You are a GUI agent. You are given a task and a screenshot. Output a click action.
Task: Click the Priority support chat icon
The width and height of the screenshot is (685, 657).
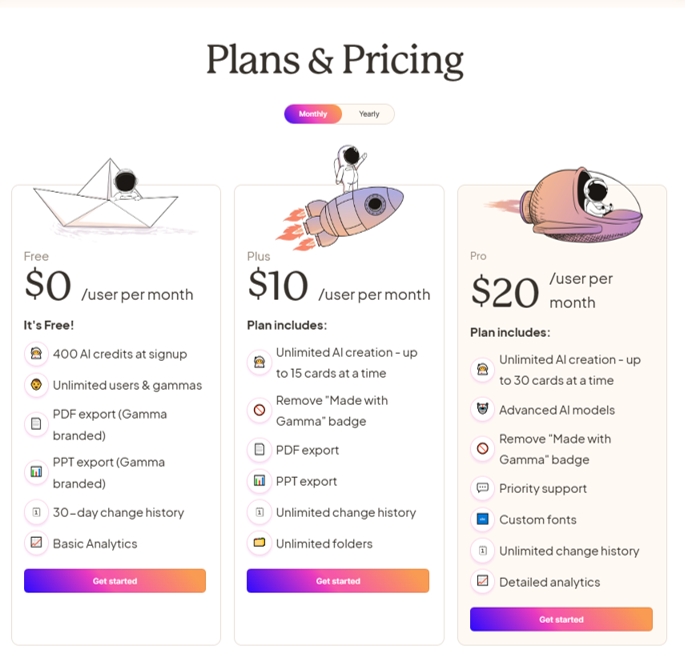(483, 488)
